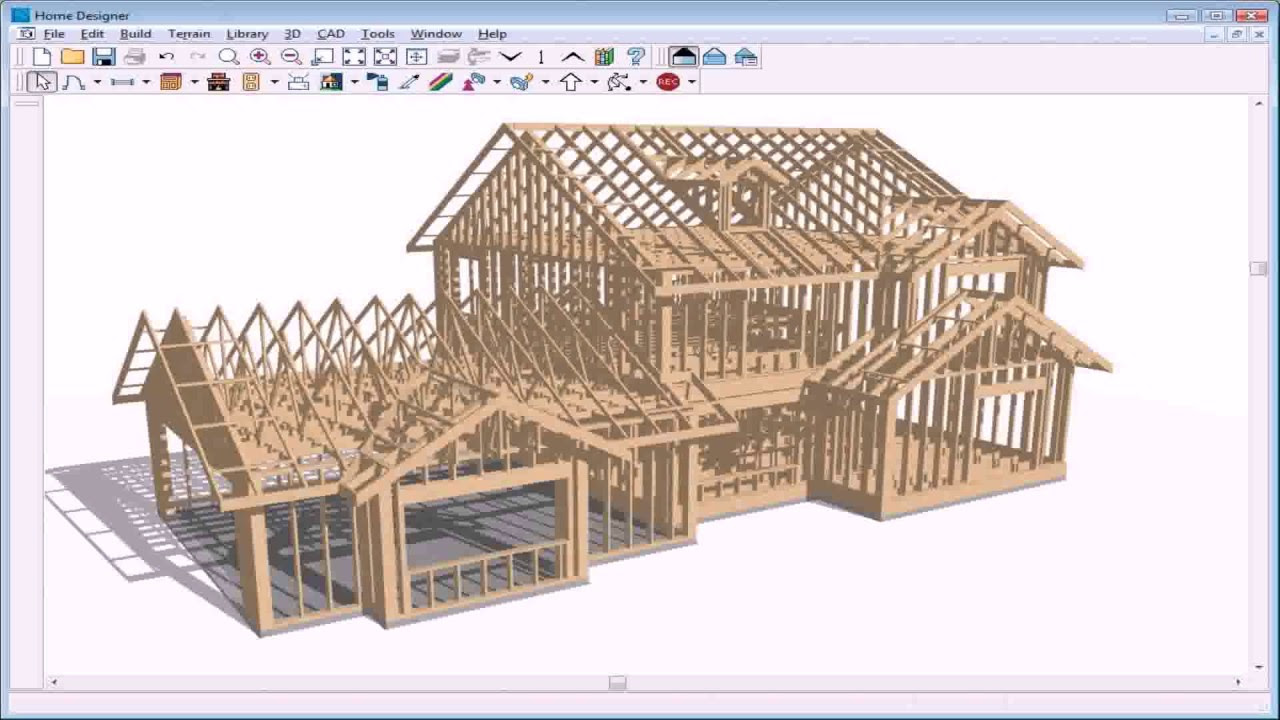1280x720 pixels.
Task: Select the spray can Material Painter
Action: [x=378, y=82]
